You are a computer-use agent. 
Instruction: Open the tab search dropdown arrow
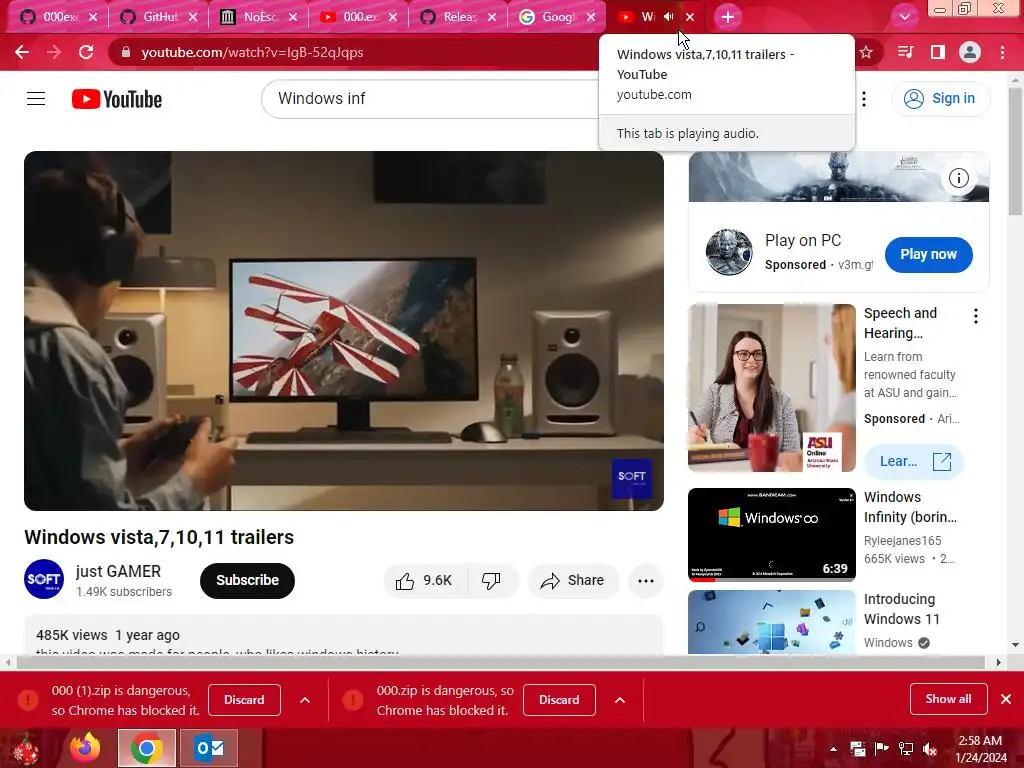(x=904, y=17)
